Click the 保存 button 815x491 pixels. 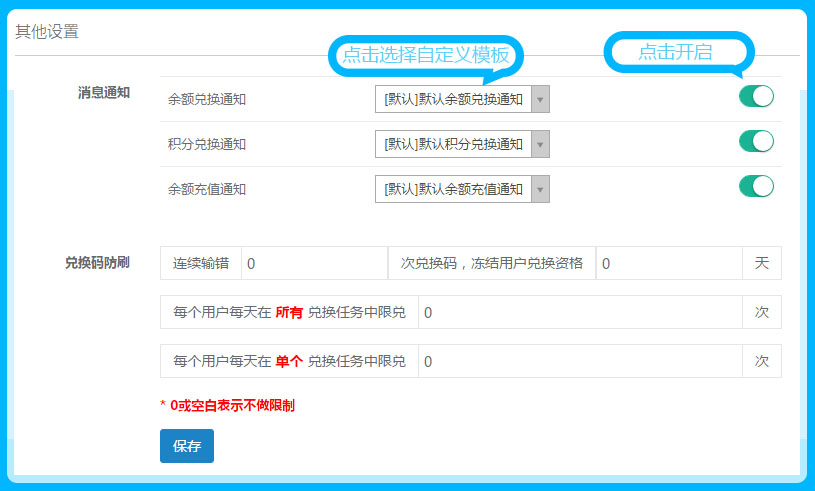(187, 446)
